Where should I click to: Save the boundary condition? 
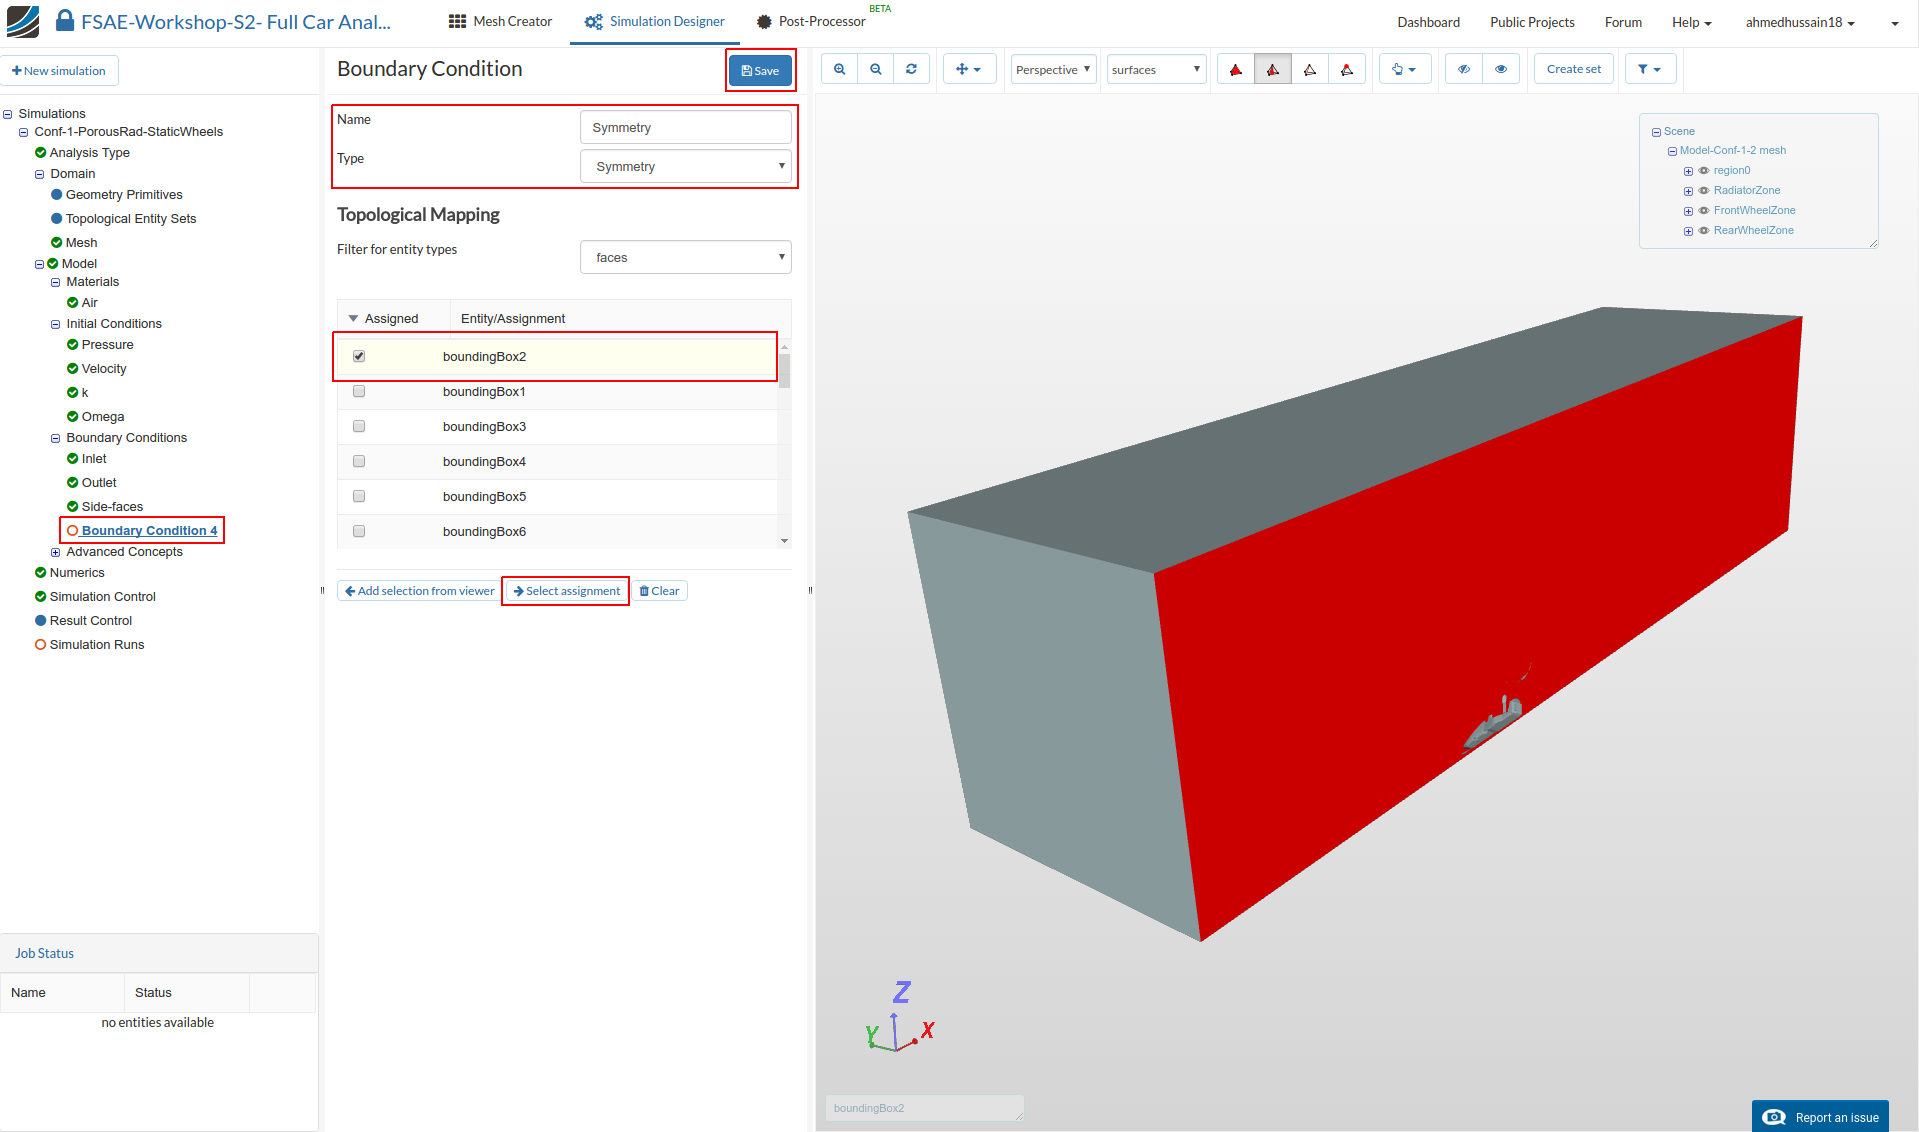click(x=760, y=70)
